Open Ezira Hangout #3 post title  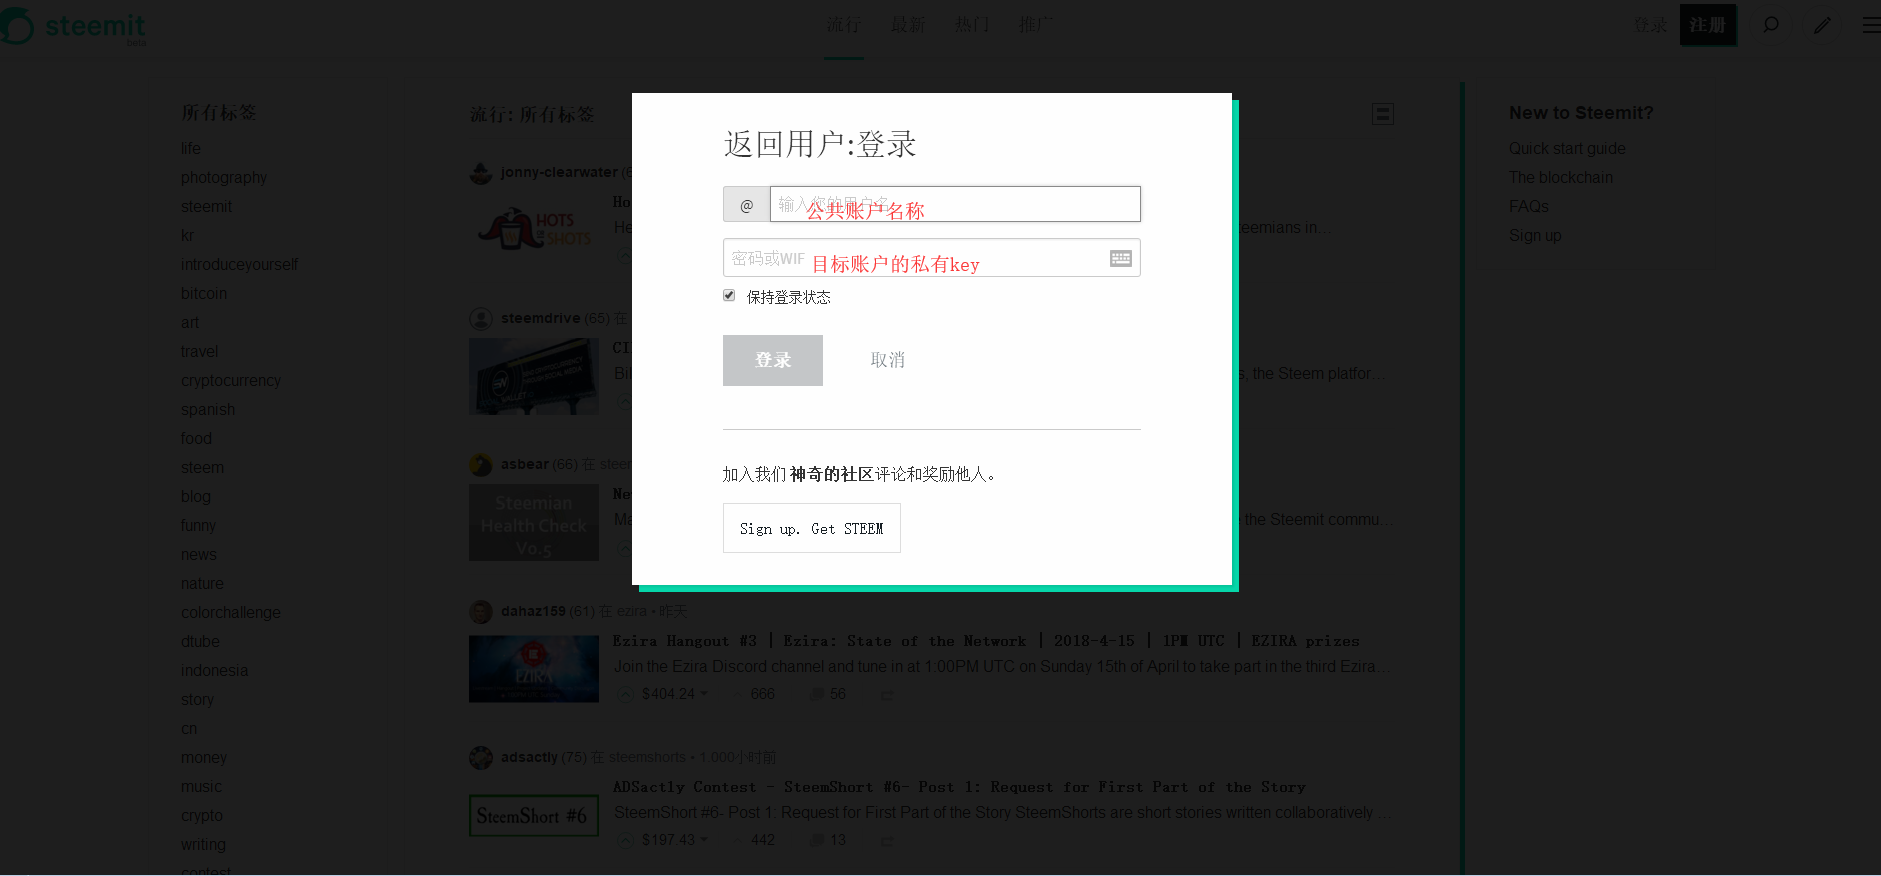point(986,641)
